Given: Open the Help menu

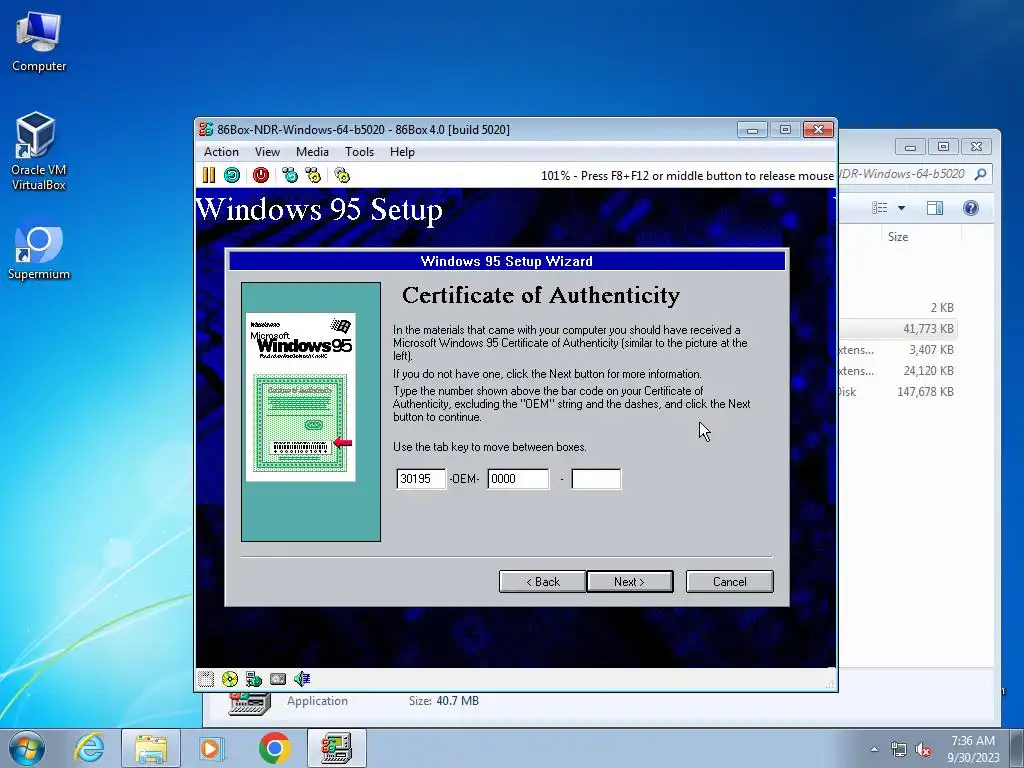Looking at the screenshot, I should click(402, 152).
